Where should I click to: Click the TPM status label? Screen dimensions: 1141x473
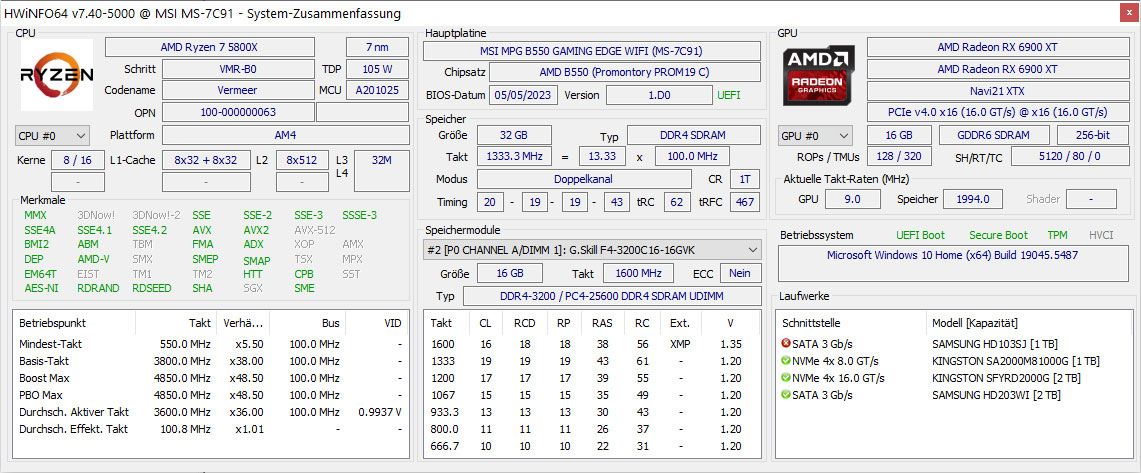point(1057,235)
